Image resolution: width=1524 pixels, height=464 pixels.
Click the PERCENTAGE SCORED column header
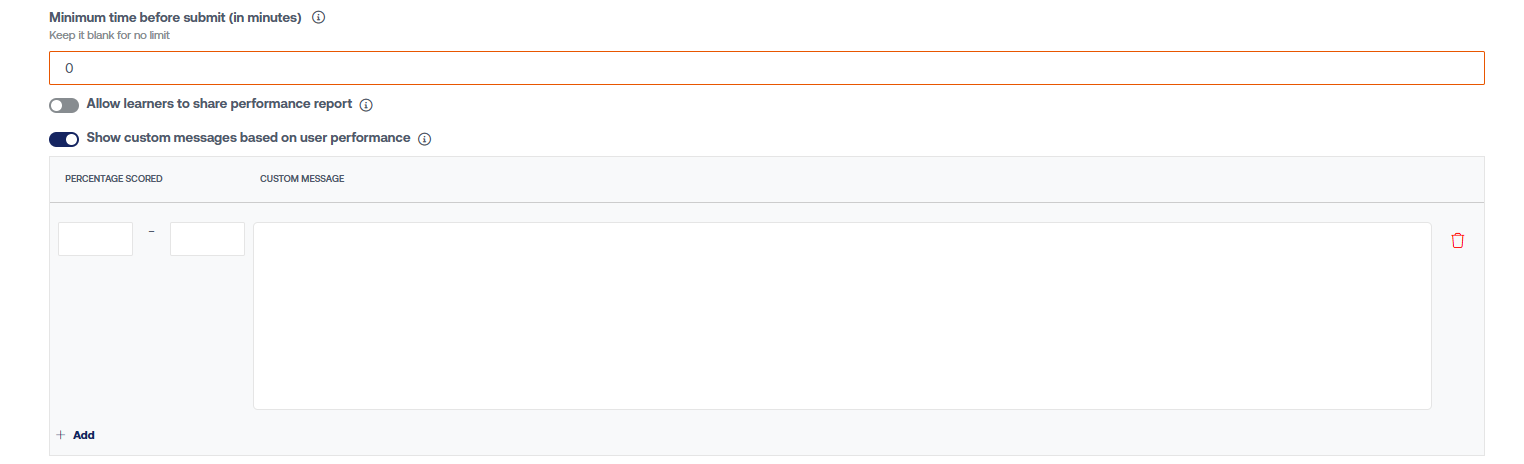(x=114, y=179)
